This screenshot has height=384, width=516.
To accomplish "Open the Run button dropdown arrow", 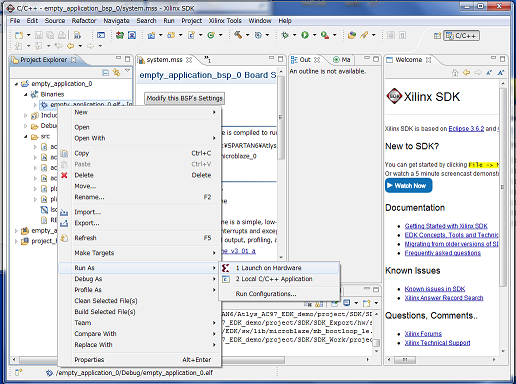I will click(x=314, y=35).
